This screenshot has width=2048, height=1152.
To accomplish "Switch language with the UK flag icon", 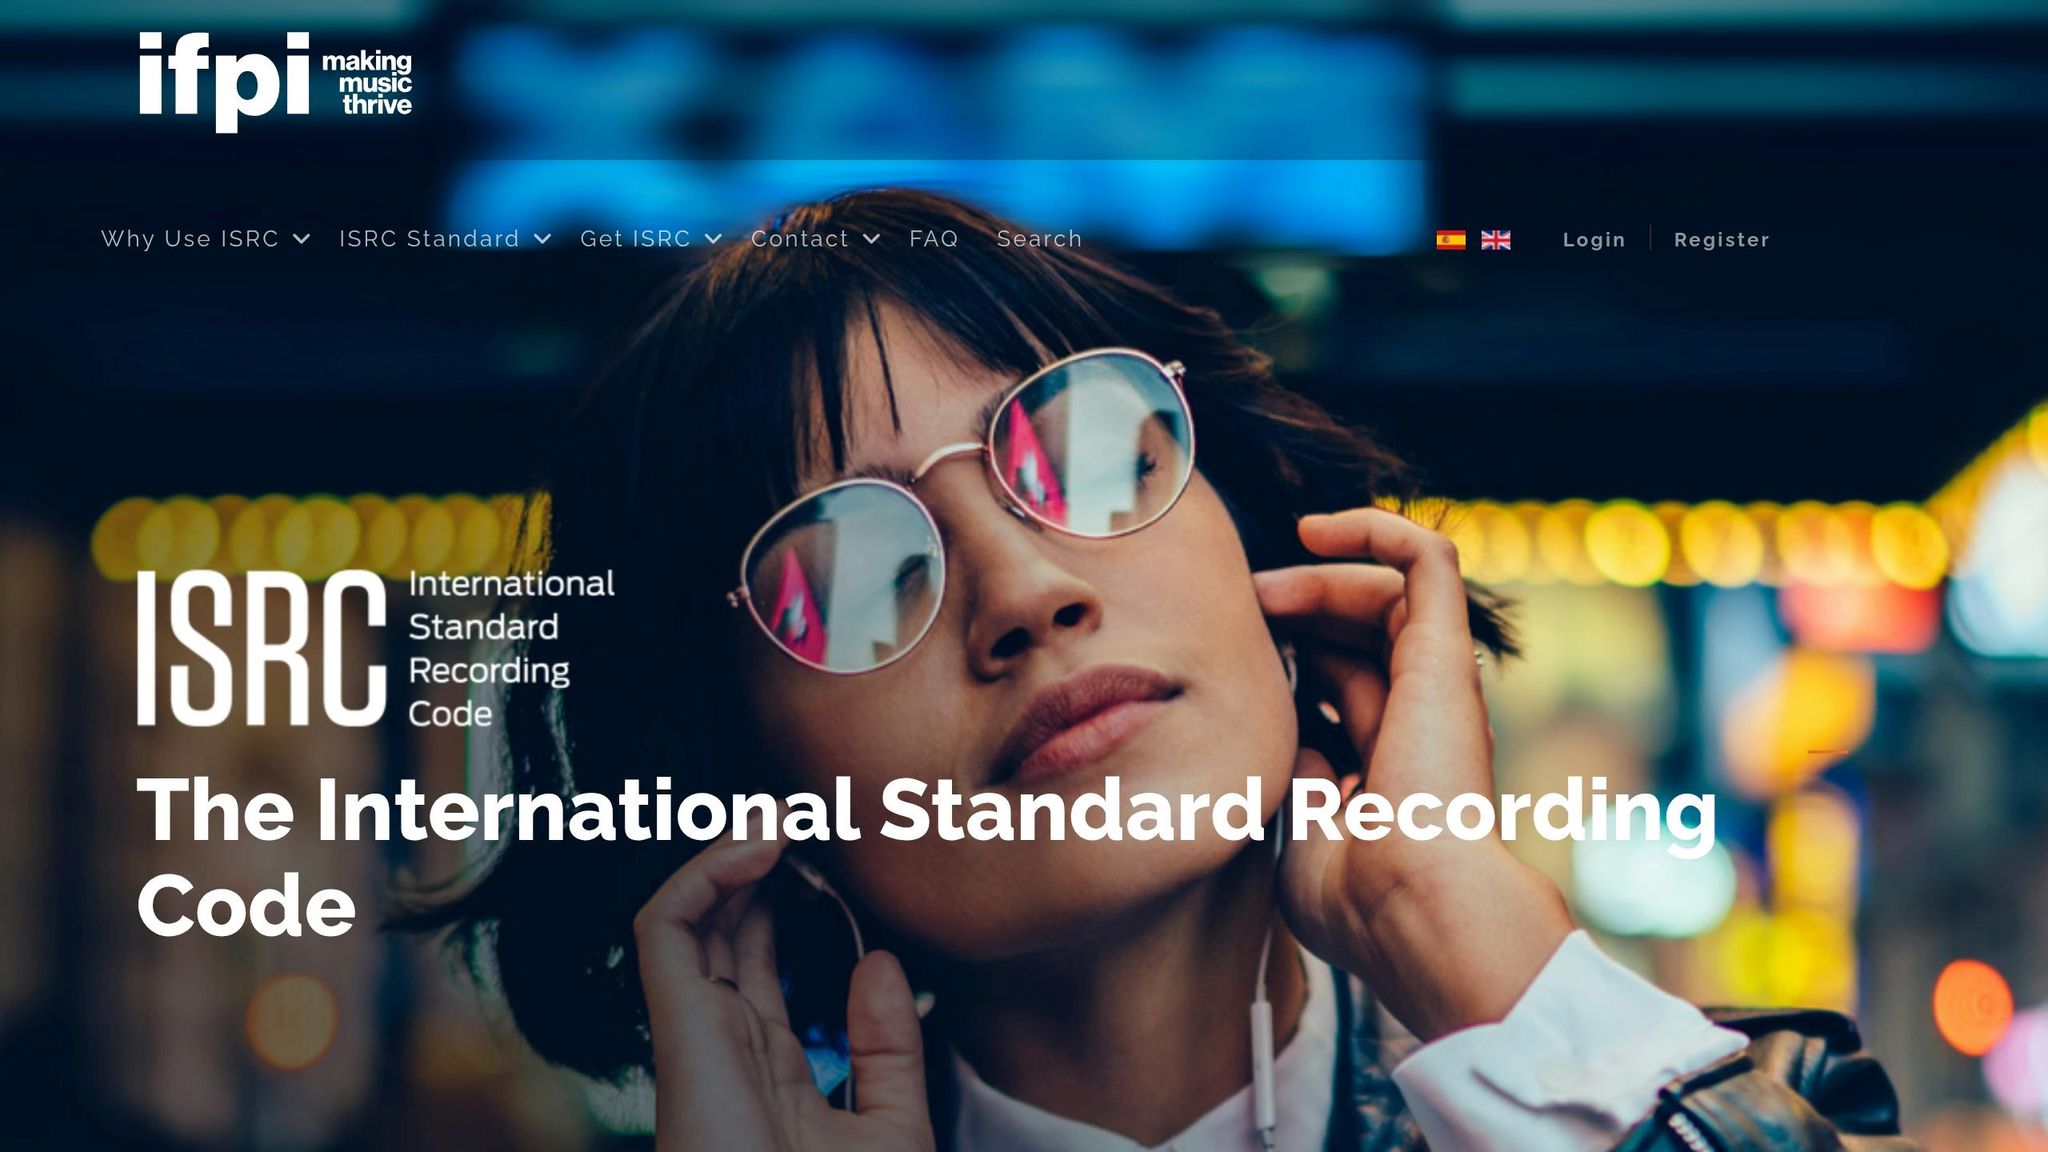I will pos(1496,240).
